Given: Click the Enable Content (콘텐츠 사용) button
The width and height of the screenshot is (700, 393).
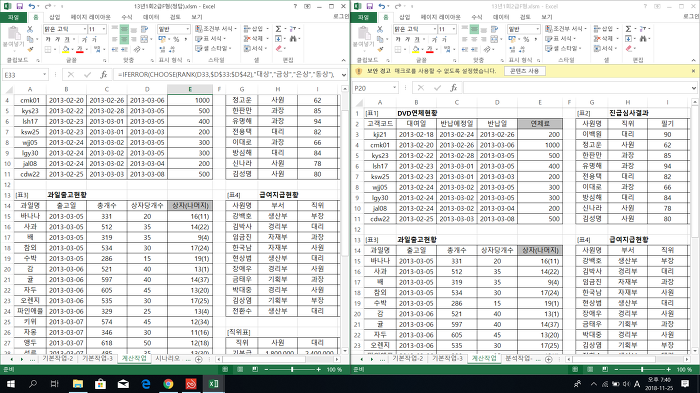Looking at the screenshot, I should pyautogui.click(x=525, y=71).
